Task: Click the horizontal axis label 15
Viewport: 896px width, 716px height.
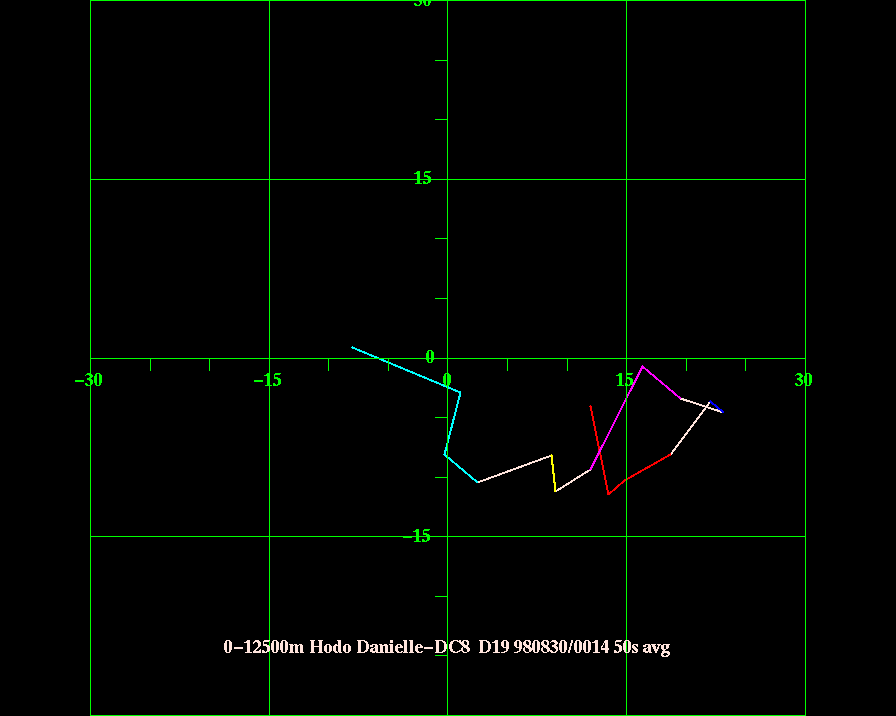Action: (625, 379)
